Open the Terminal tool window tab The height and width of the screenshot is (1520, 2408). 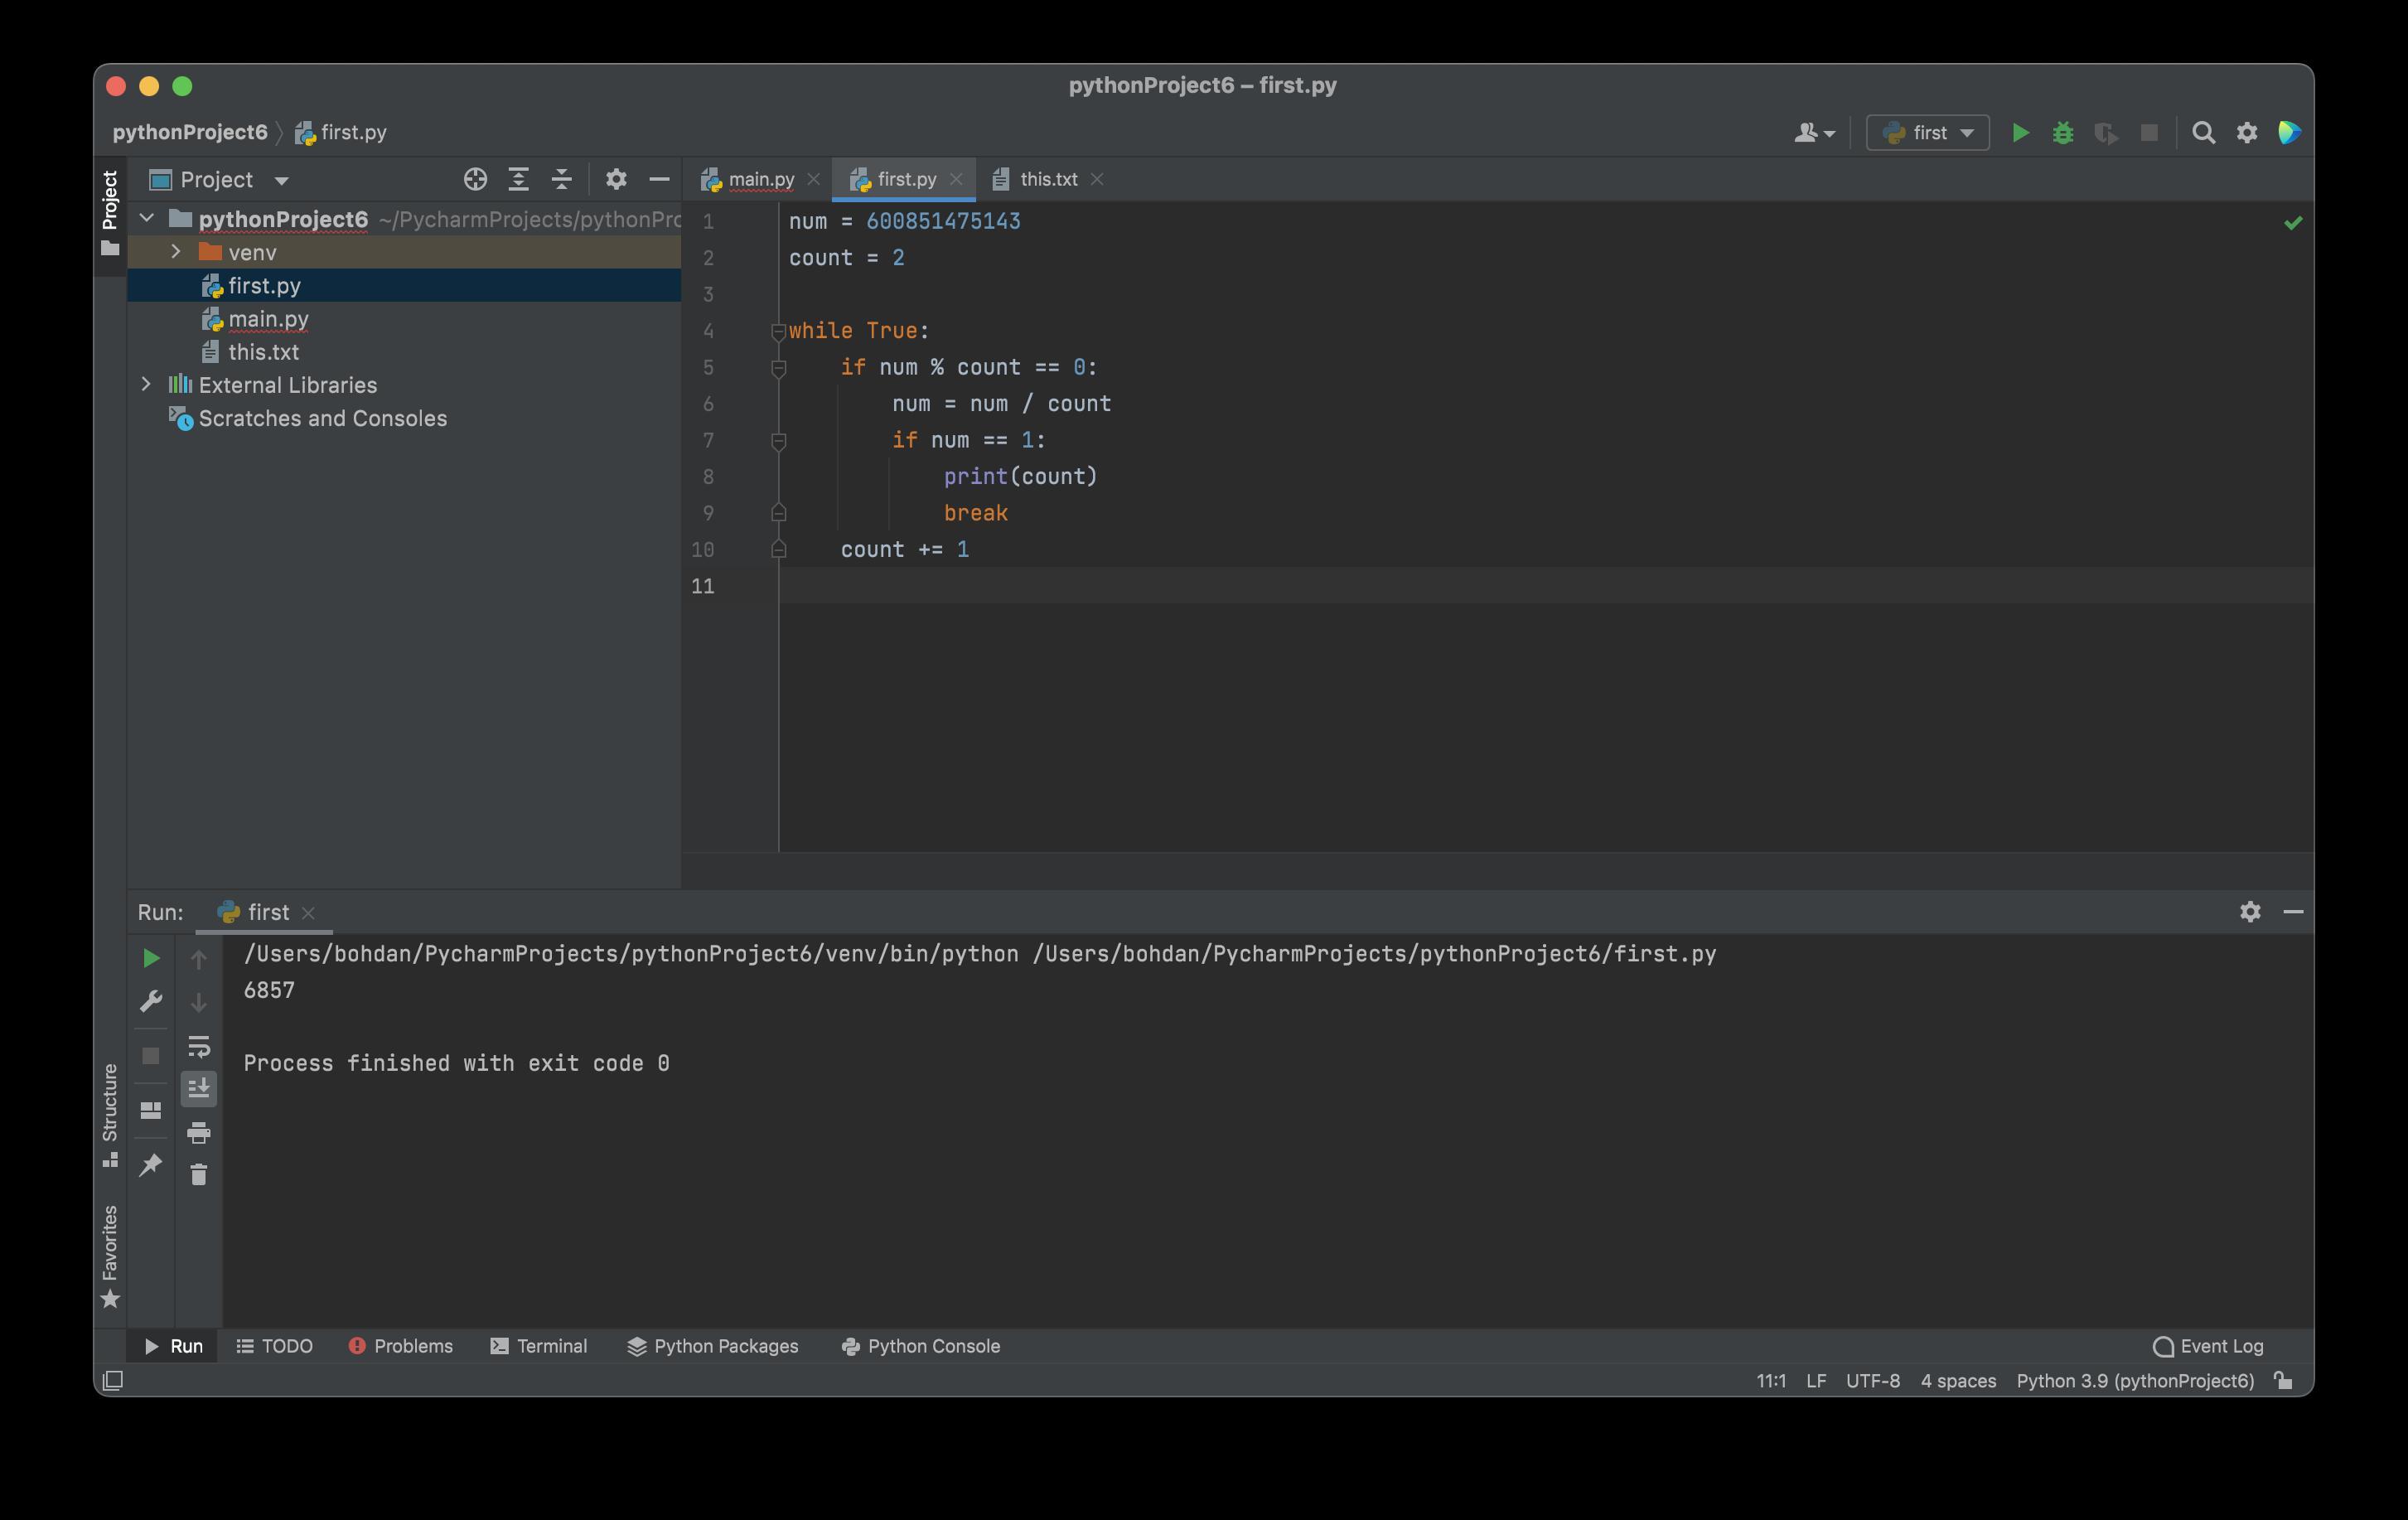[539, 1346]
